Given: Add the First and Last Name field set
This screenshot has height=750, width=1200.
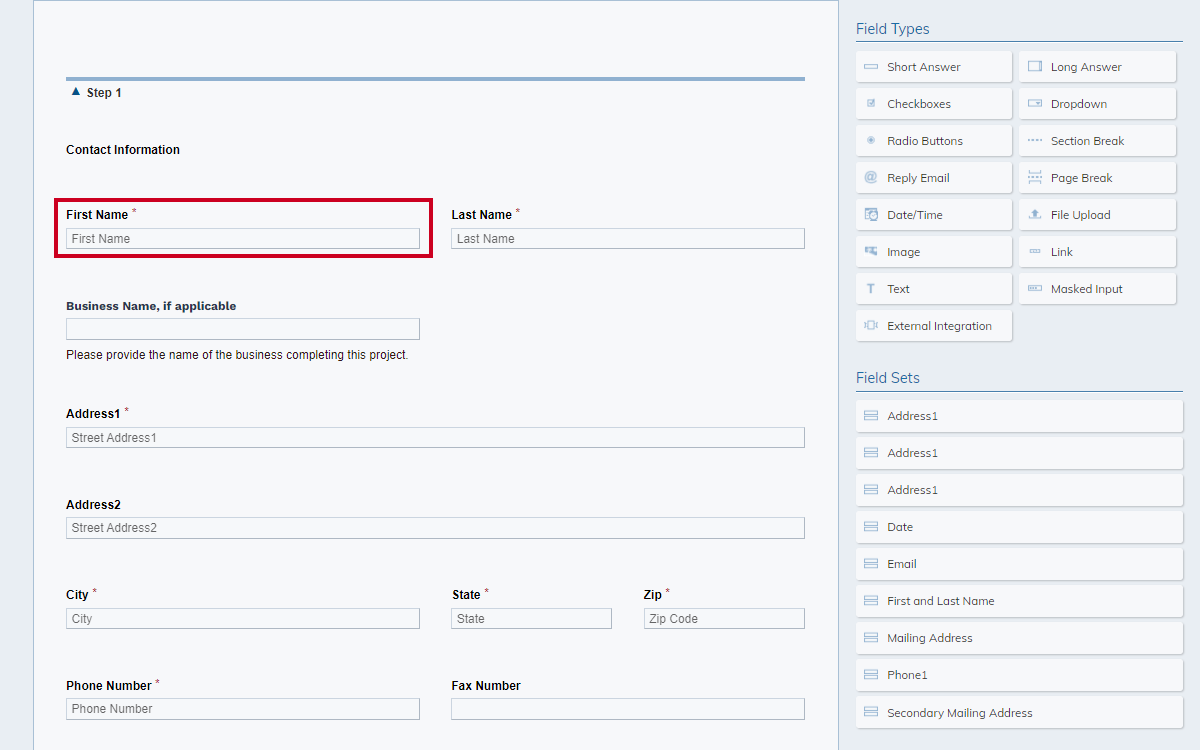Looking at the screenshot, I should click(x=1019, y=601).
